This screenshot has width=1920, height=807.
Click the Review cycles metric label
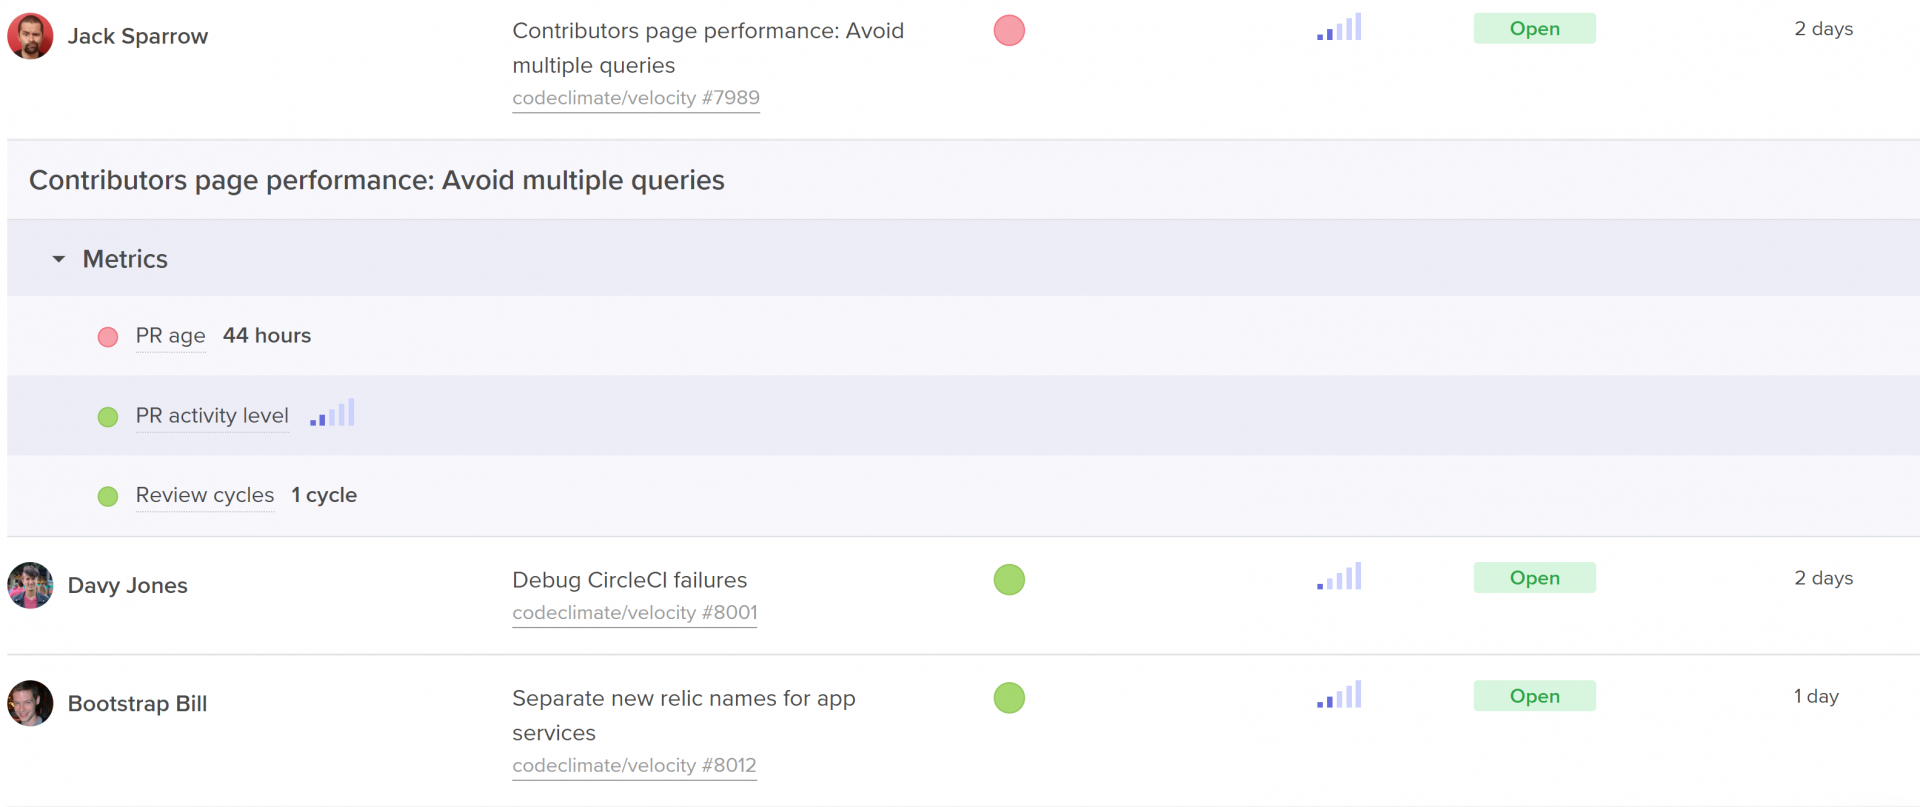205,496
